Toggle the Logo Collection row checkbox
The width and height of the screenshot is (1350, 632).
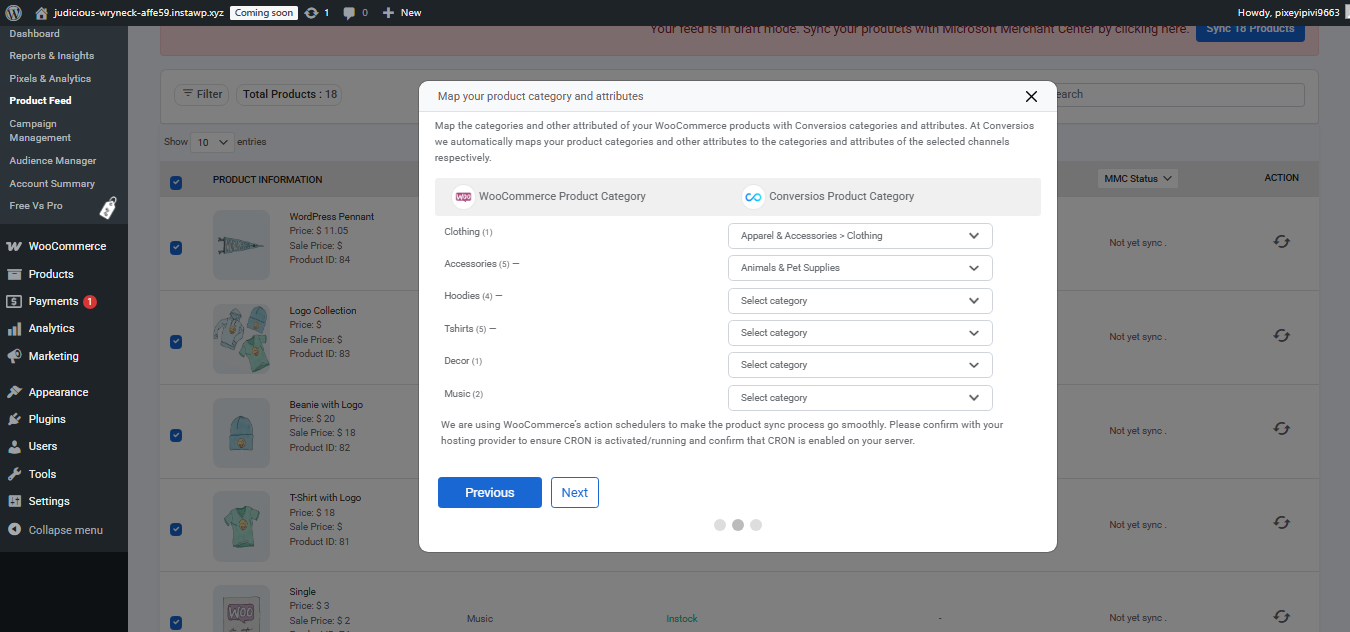click(x=176, y=341)
